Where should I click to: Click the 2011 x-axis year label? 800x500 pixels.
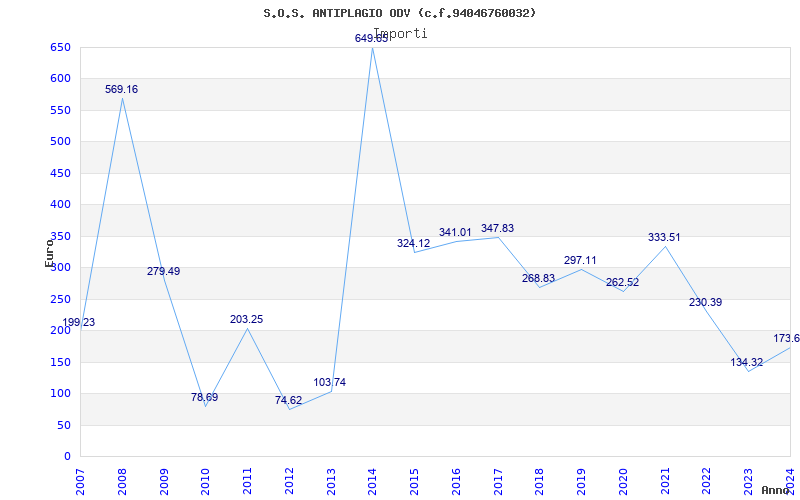click(x=247, y=482)
